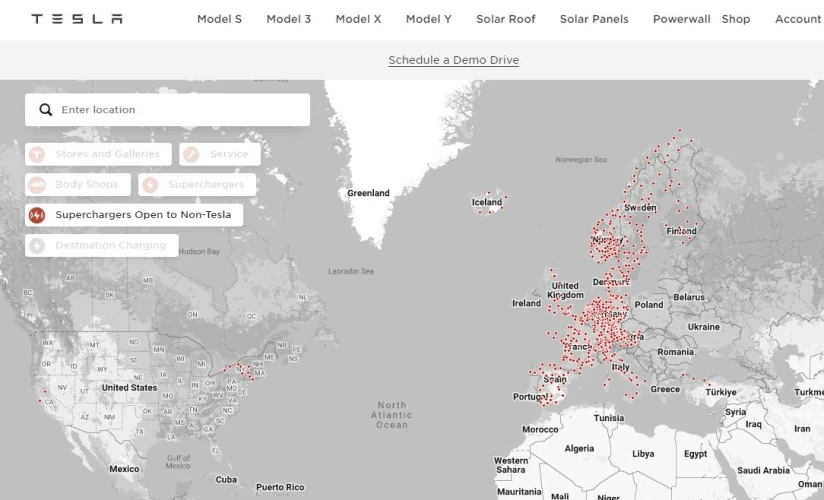The width and height of the screenshot is (824, 500).
Task: Click the Body Shops filter icon
Action: [37, 185]
